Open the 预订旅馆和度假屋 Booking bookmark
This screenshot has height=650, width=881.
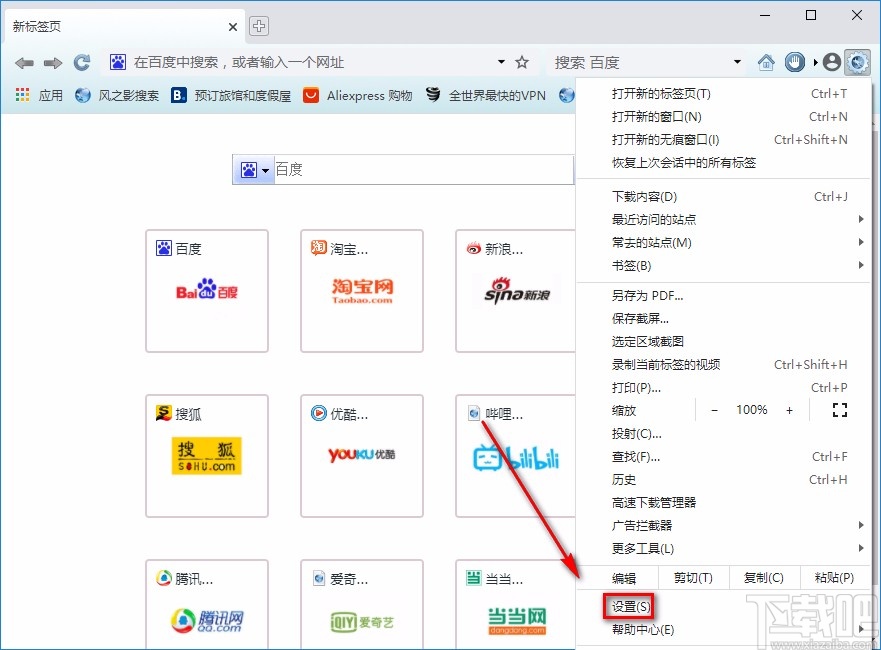coord(231,95)
